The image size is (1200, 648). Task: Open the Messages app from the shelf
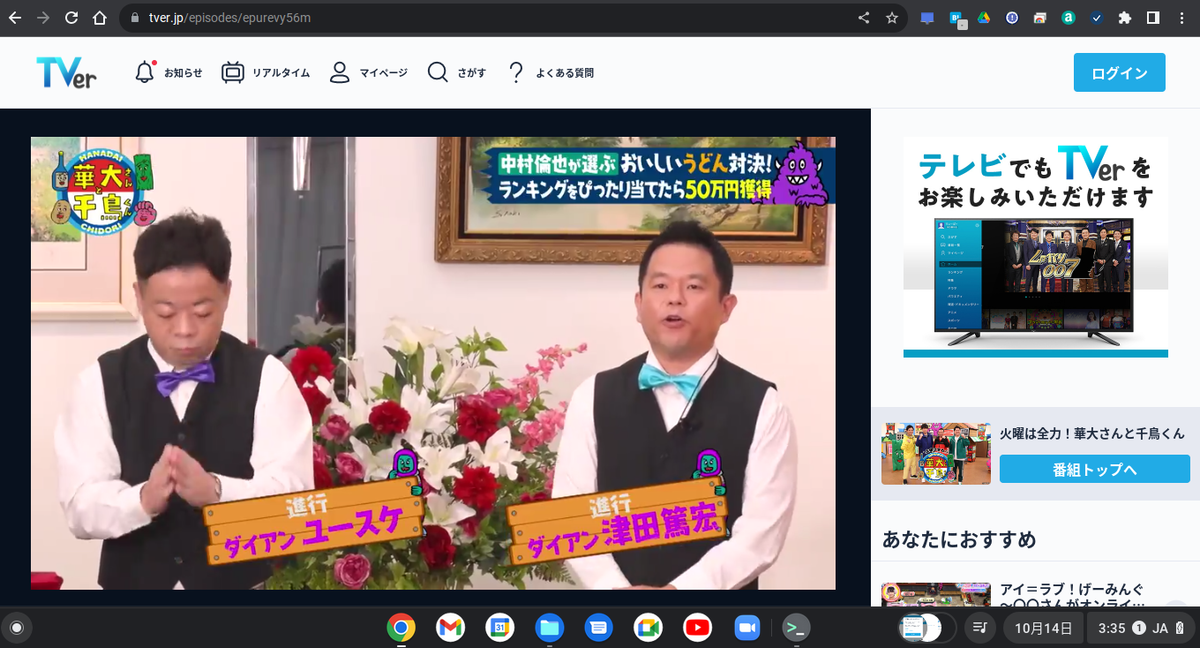coord(598,628)
